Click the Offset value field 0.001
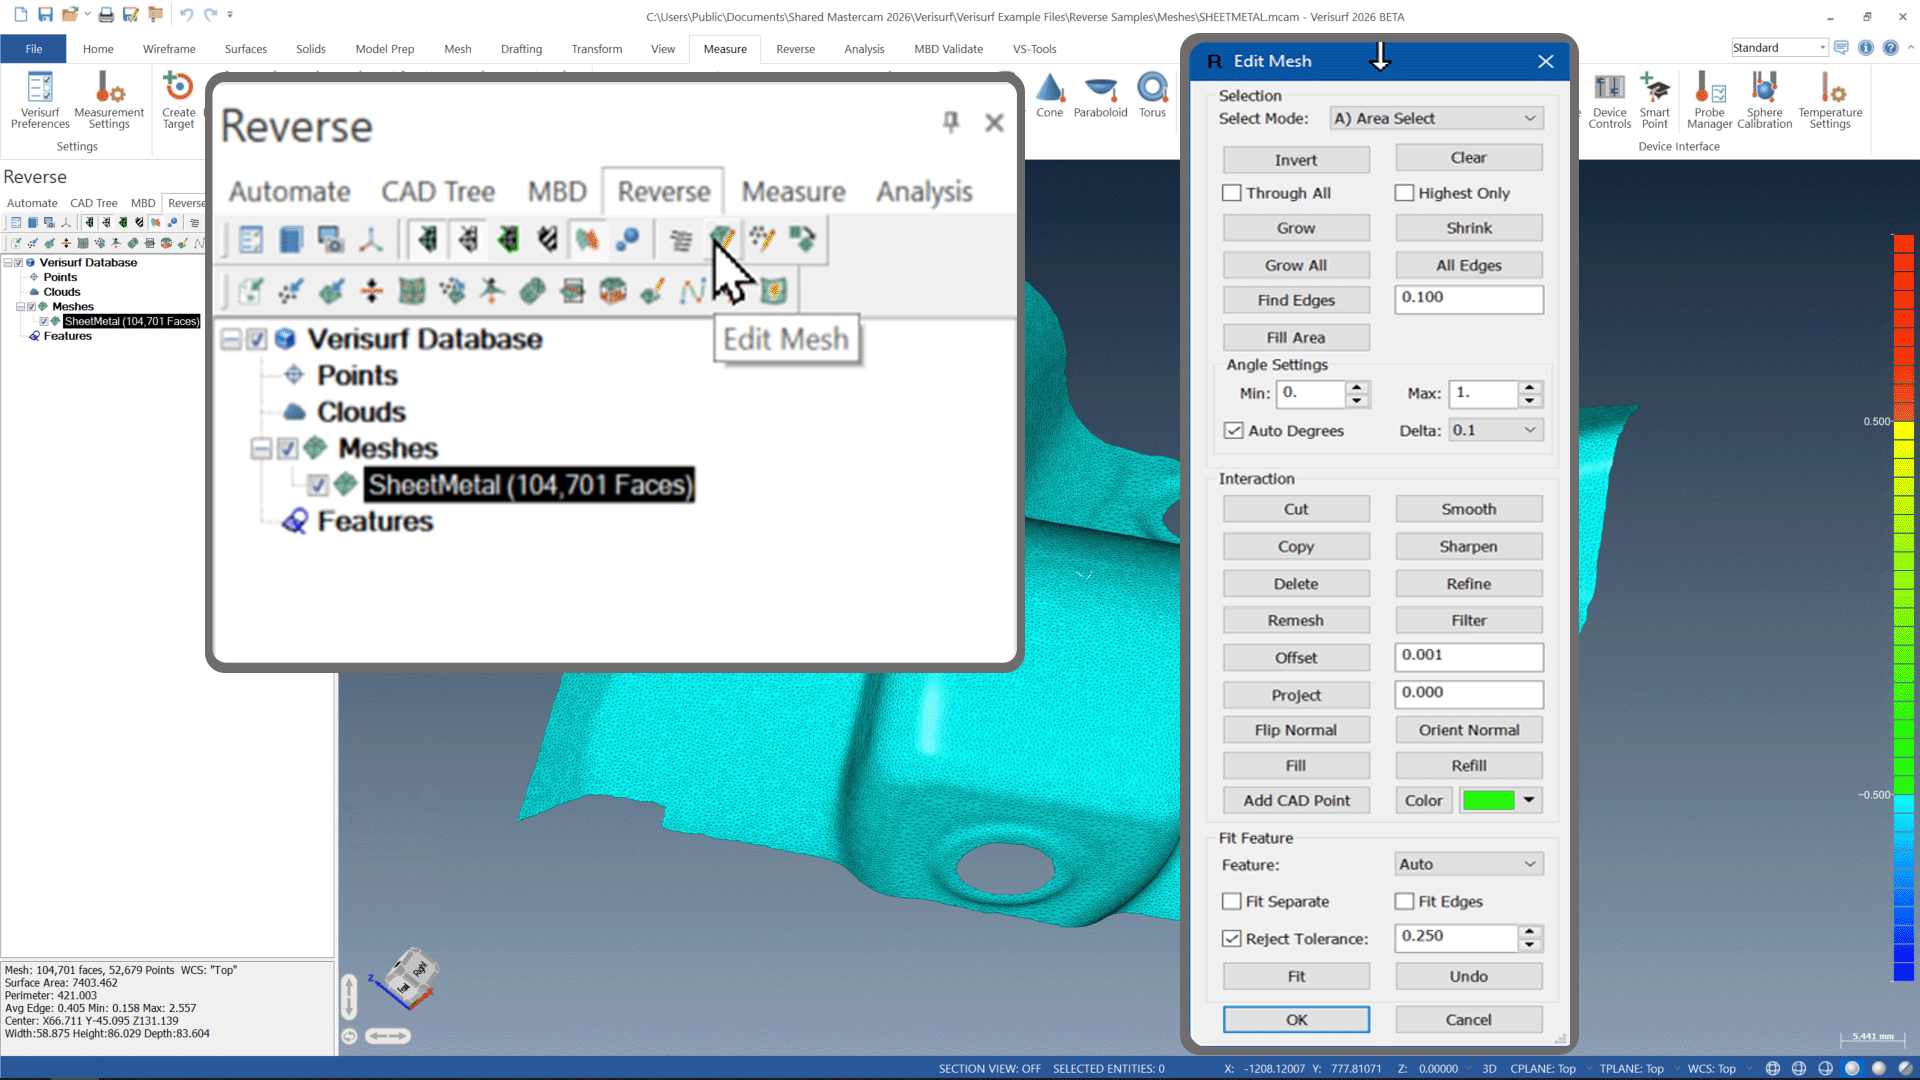Viewport: 1920px width, 1080px height. [x=1468, y=656]
